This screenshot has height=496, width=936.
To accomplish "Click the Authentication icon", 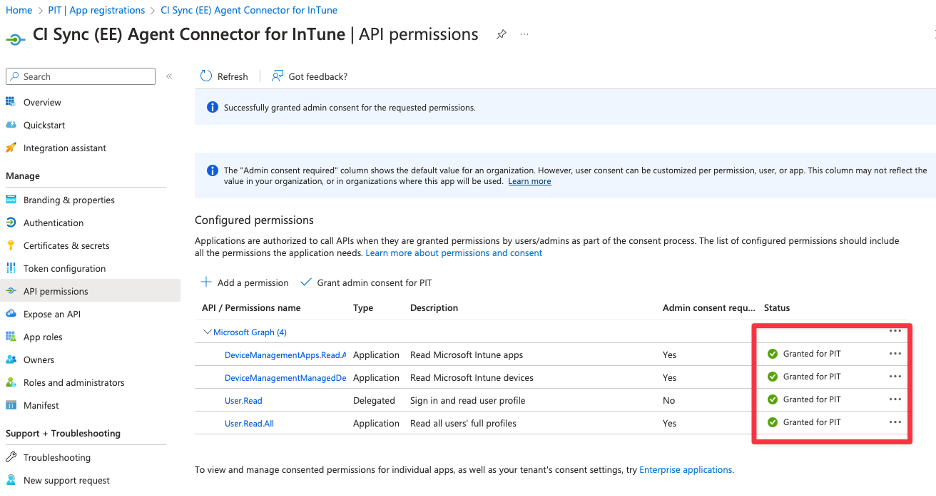I will coord(11,222).
